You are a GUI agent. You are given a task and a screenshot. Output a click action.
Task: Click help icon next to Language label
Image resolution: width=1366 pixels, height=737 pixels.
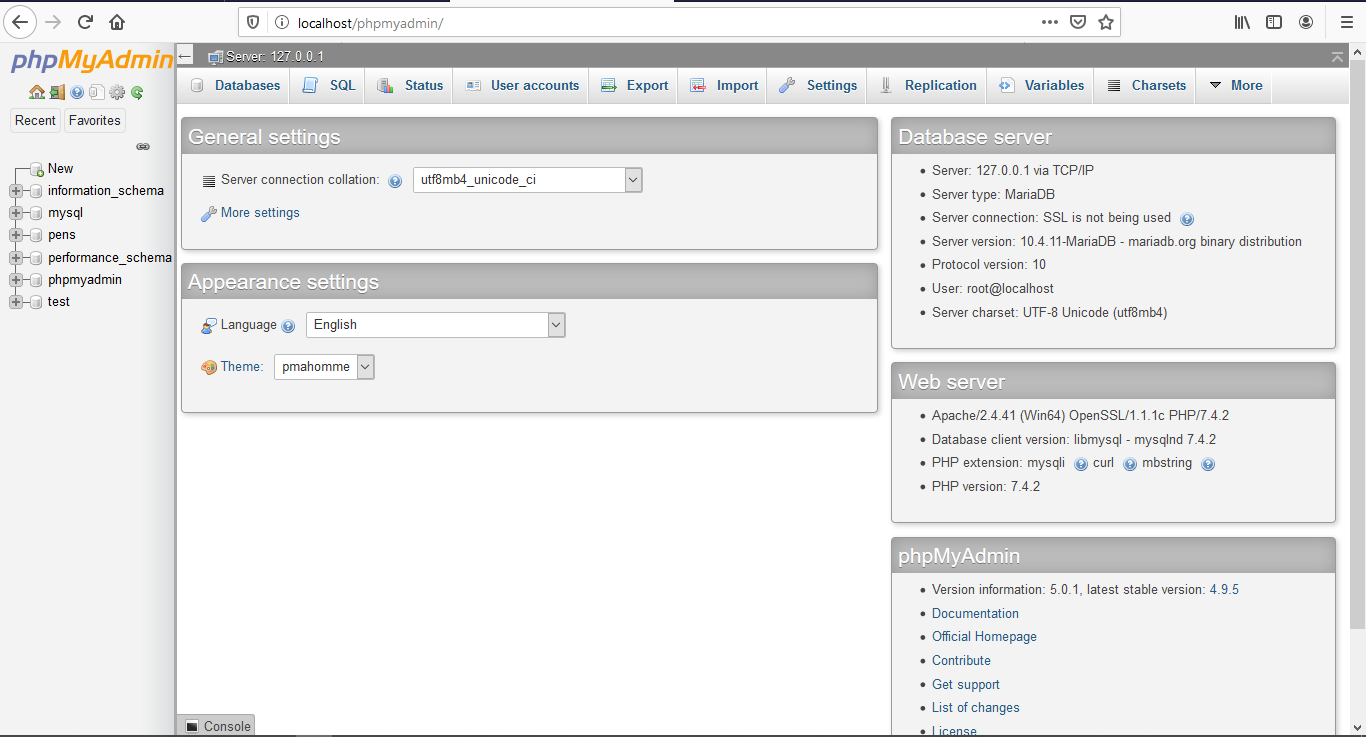pos(288,326)
